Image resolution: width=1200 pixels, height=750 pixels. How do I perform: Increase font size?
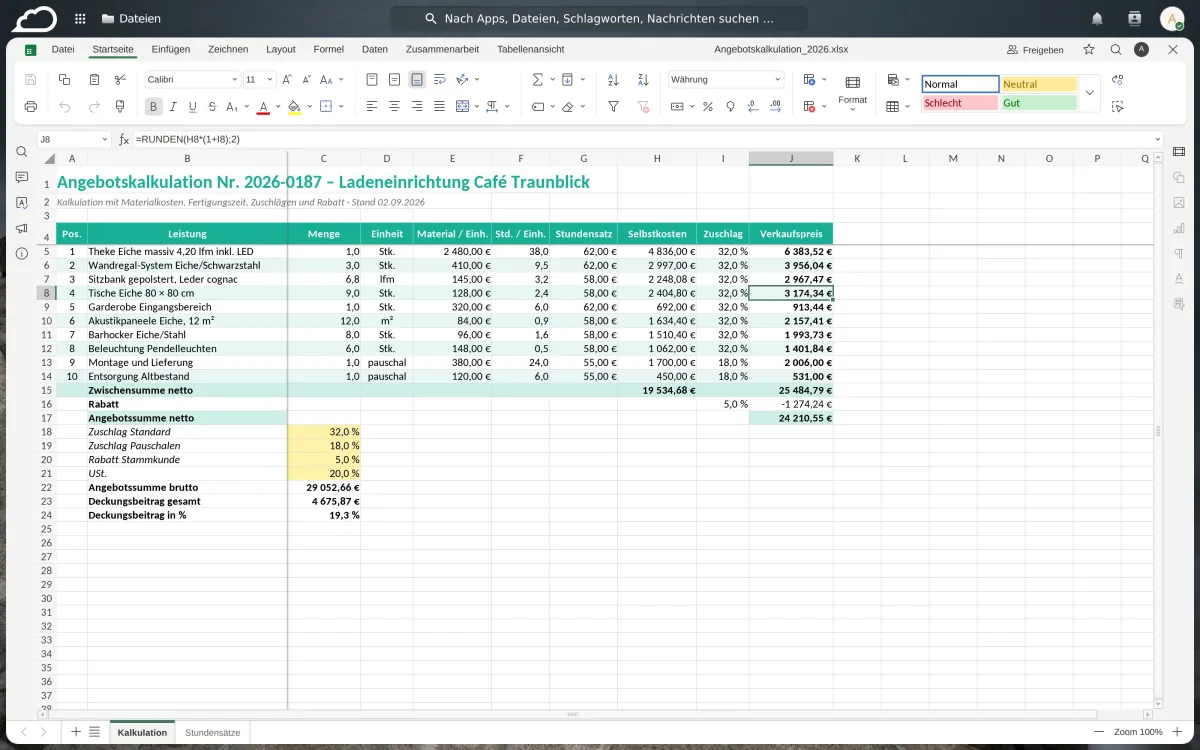(x=287, y=80)
